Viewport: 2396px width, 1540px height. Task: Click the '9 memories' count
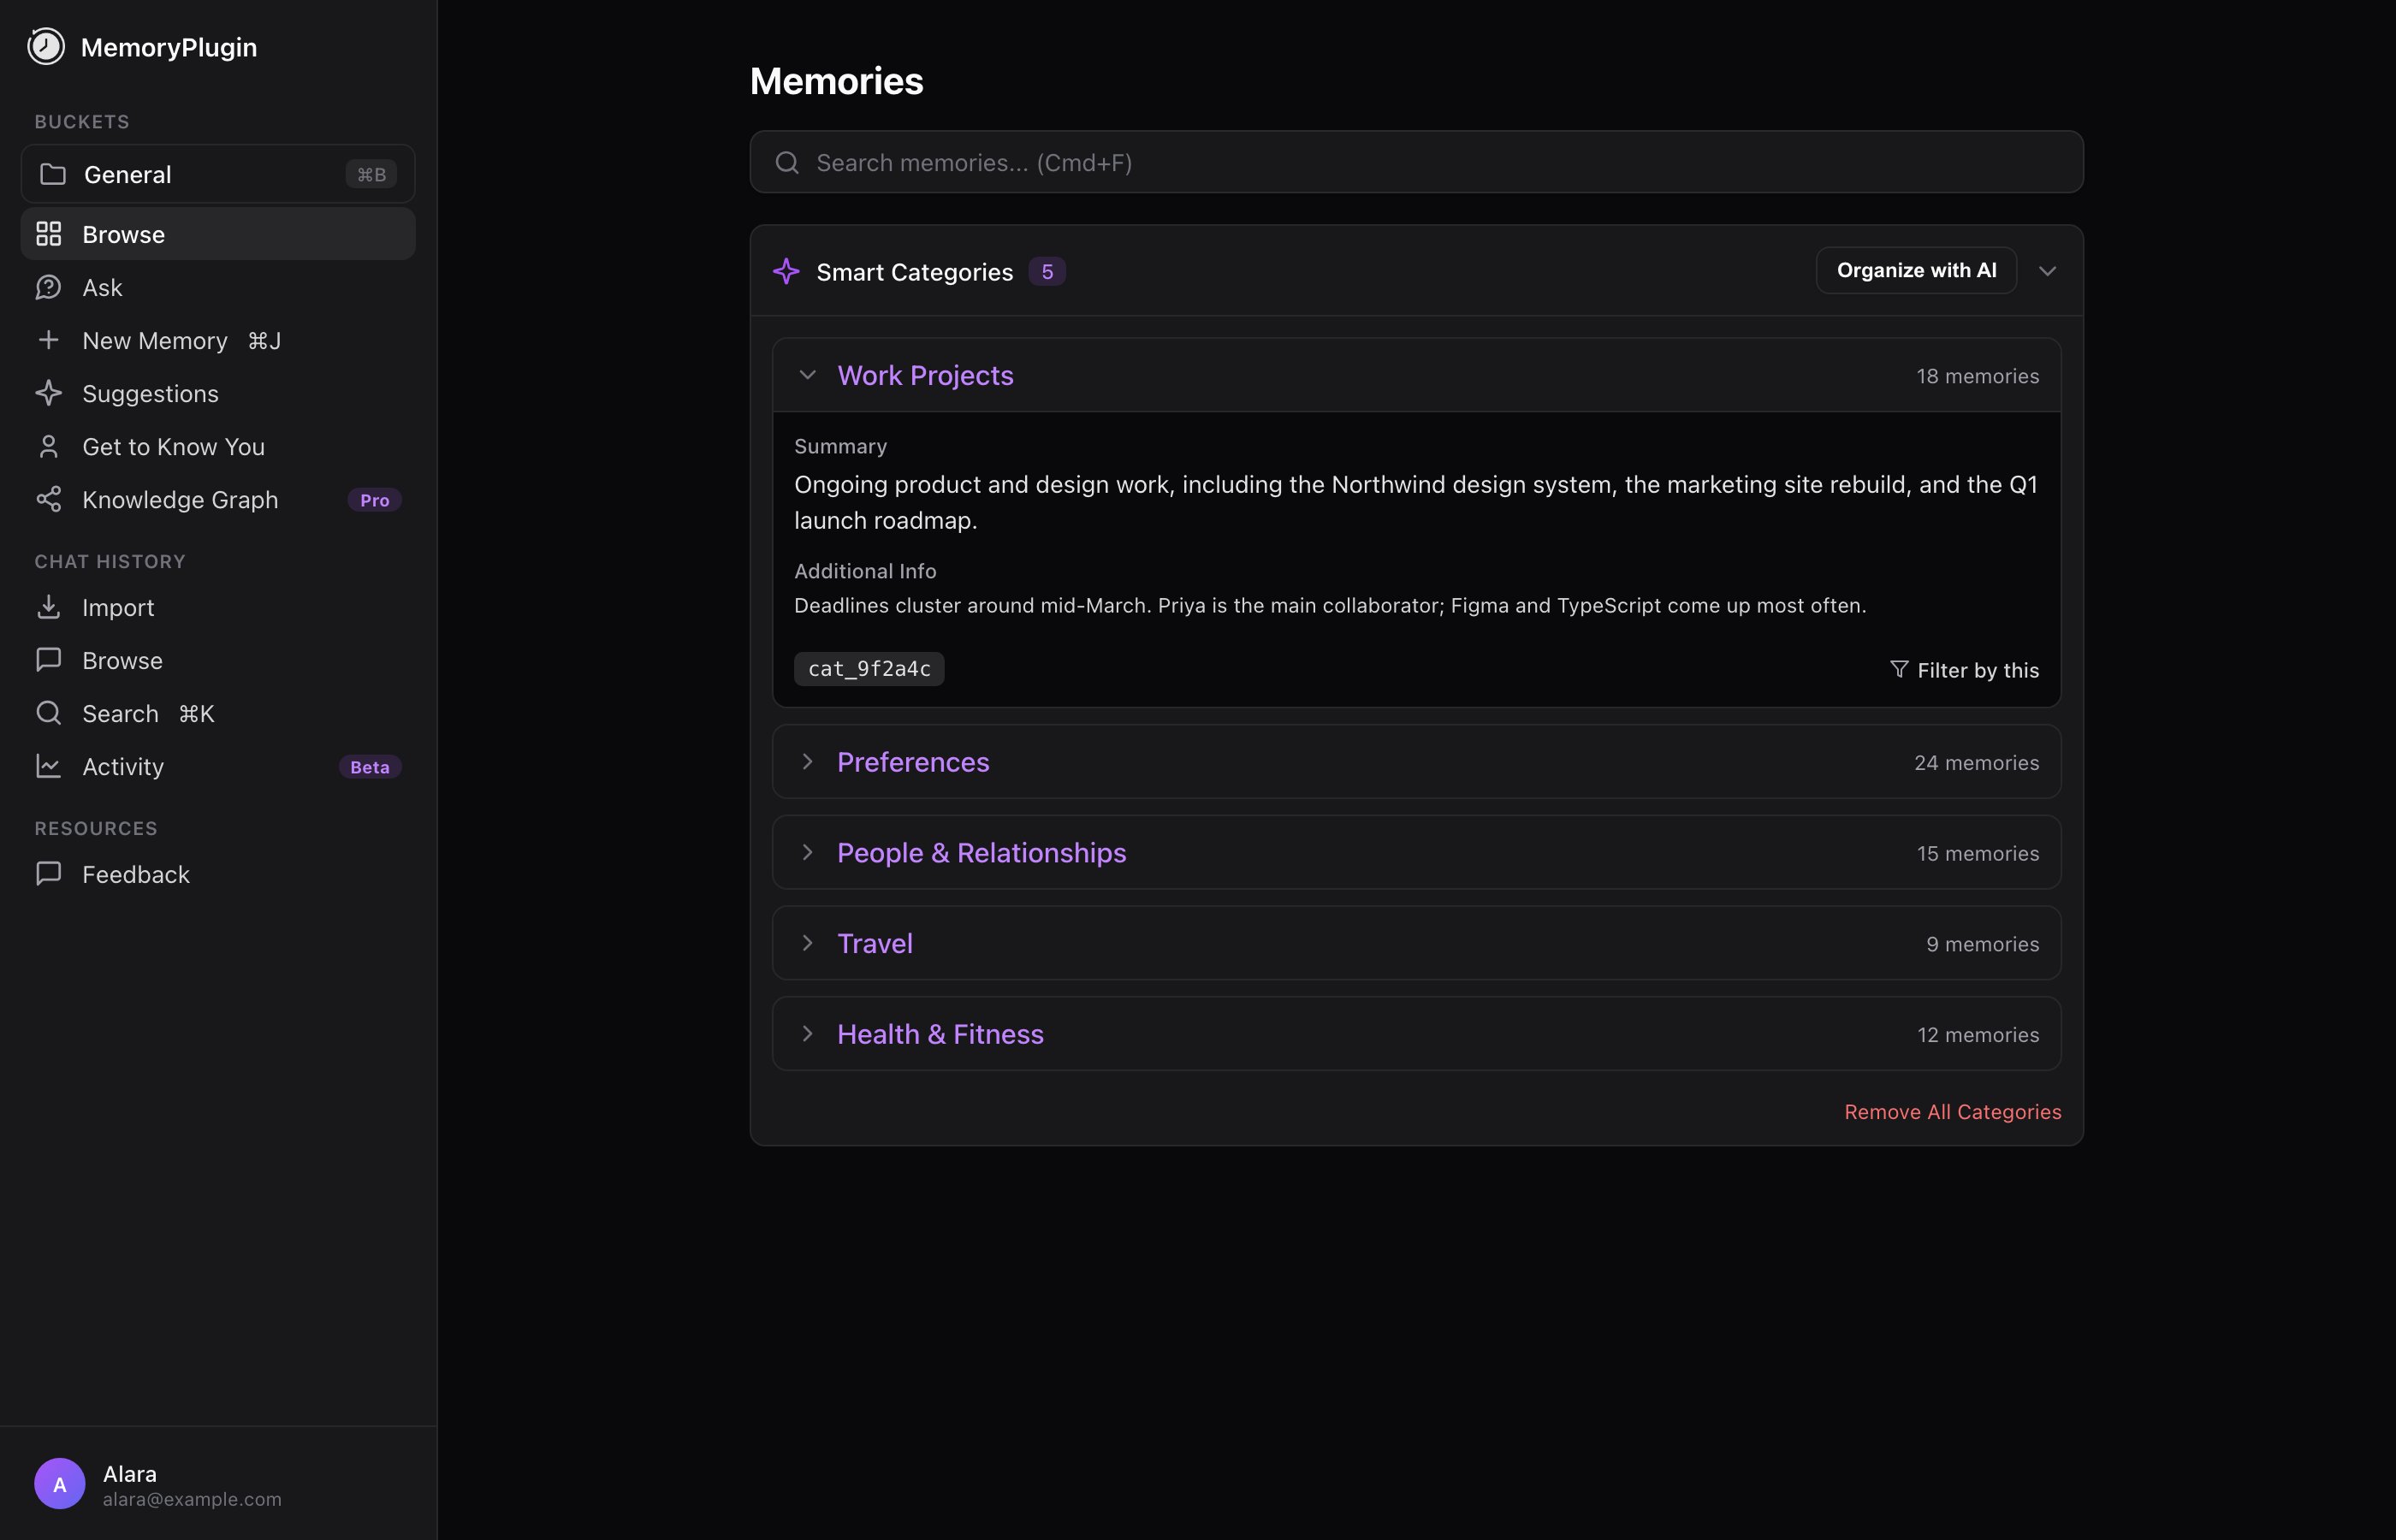(1982, 944)
